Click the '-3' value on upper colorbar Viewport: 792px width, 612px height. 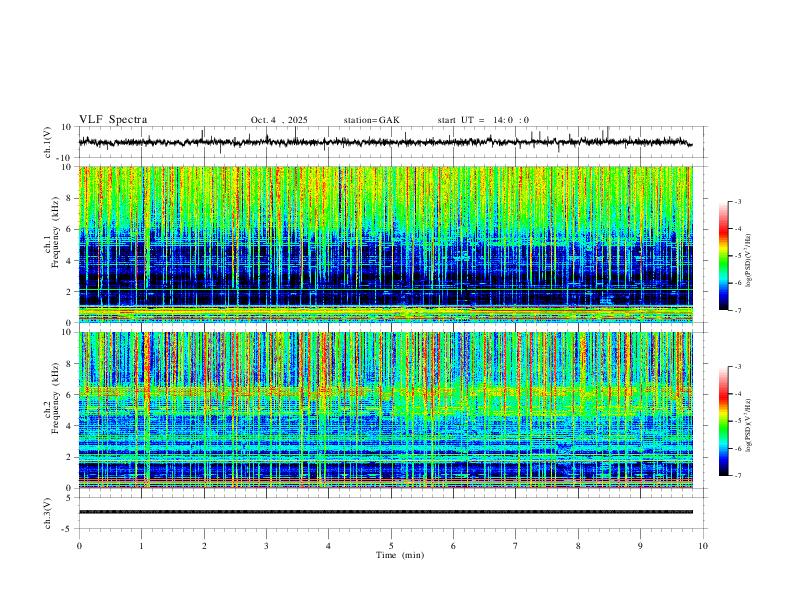click(x=738, y=201)
